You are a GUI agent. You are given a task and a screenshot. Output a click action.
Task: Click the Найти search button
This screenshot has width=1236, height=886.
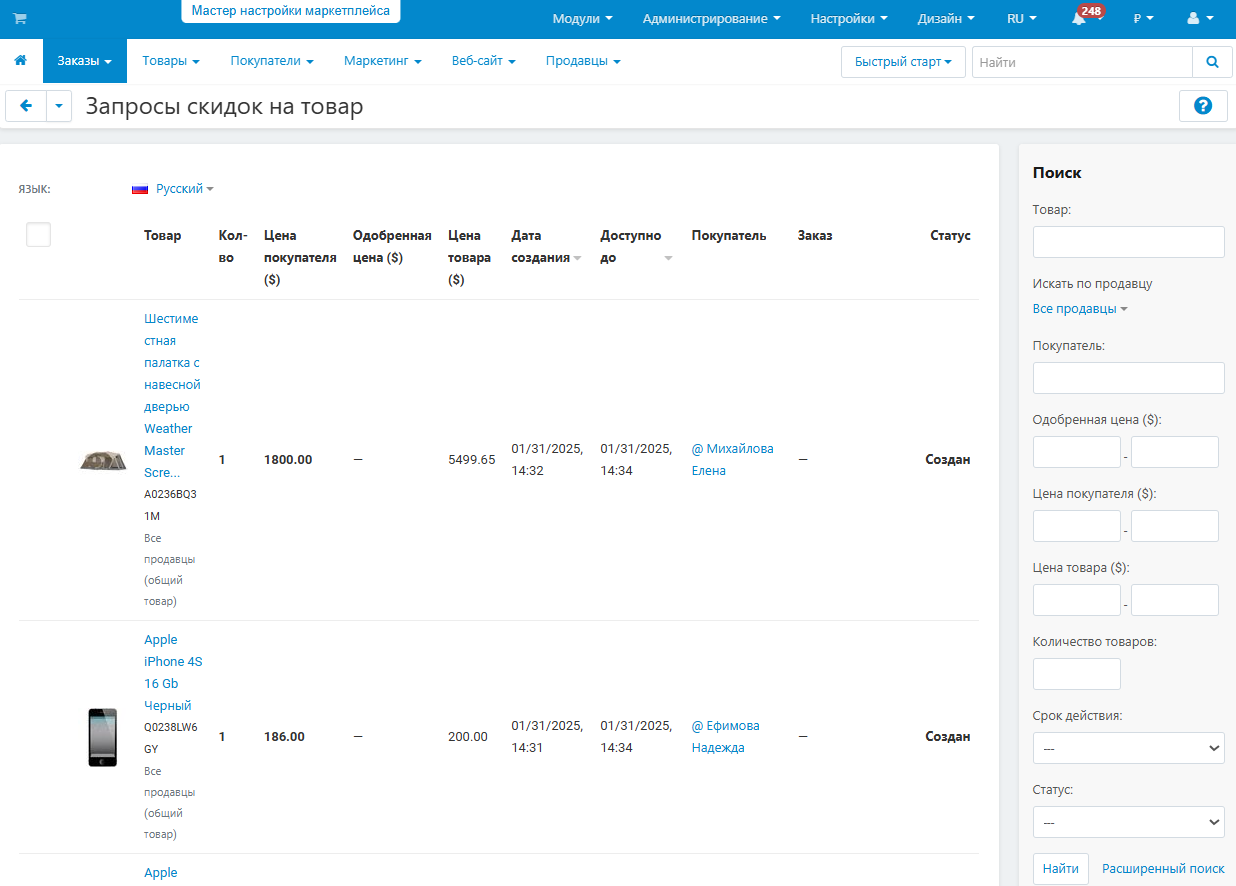tap(1061, 869)
